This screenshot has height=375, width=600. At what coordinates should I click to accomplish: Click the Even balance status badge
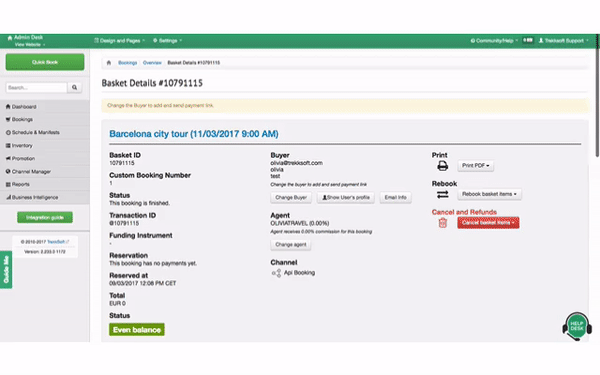coord(137,330)
